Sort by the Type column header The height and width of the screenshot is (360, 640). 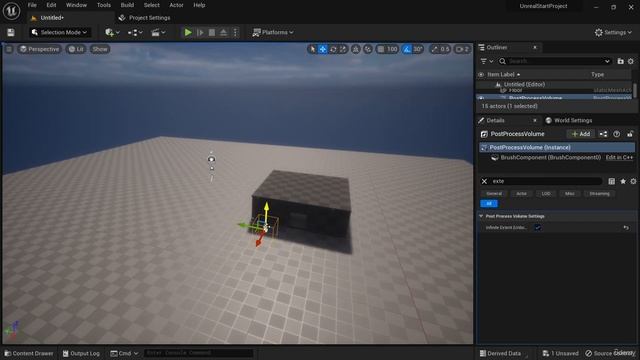pyautogui.click(x=598, y=74)
